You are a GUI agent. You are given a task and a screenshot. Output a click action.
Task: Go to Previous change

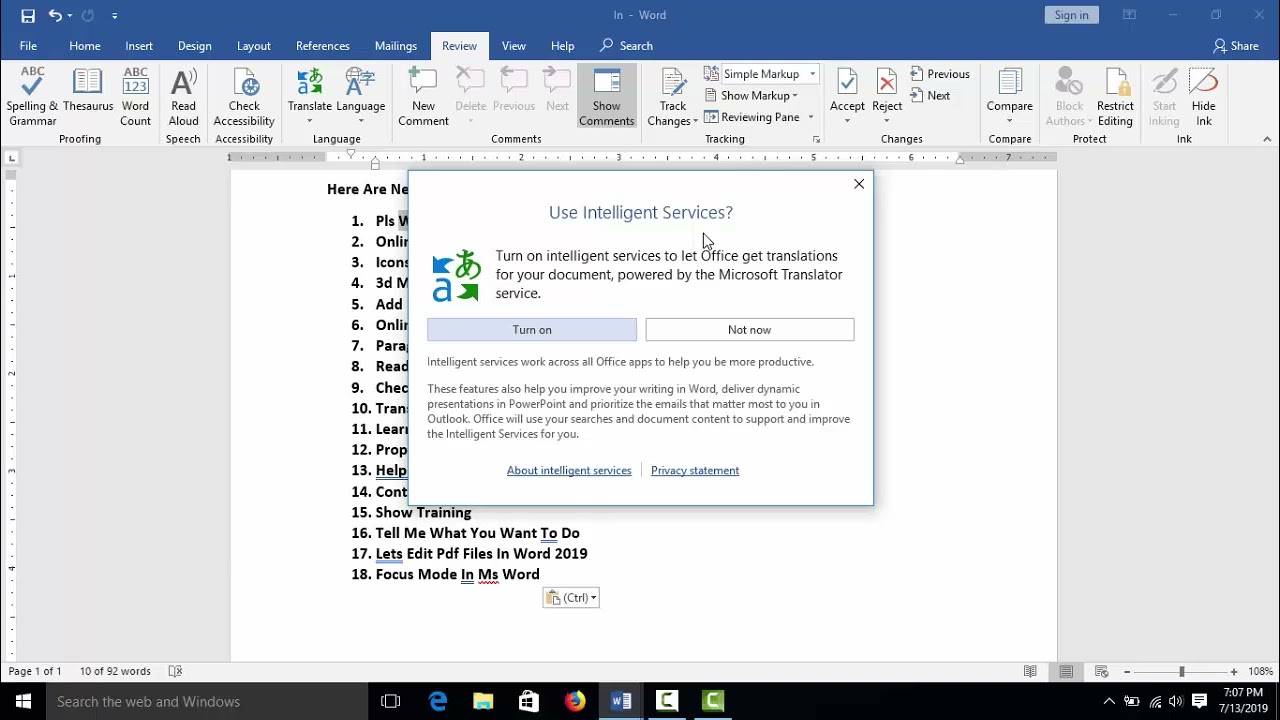pyautogui.click(x=940, y=74)
